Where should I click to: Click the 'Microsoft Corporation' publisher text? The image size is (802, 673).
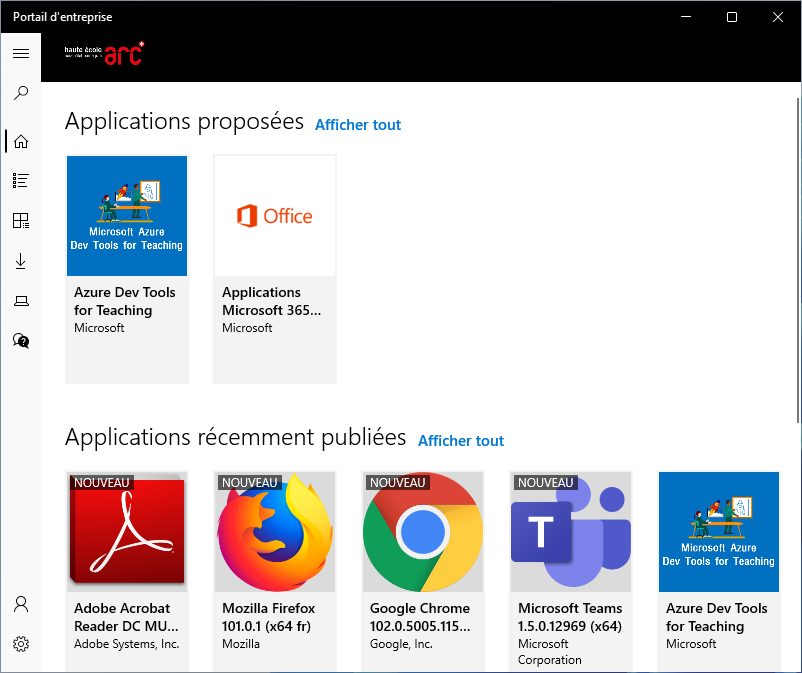coord(549,652)
